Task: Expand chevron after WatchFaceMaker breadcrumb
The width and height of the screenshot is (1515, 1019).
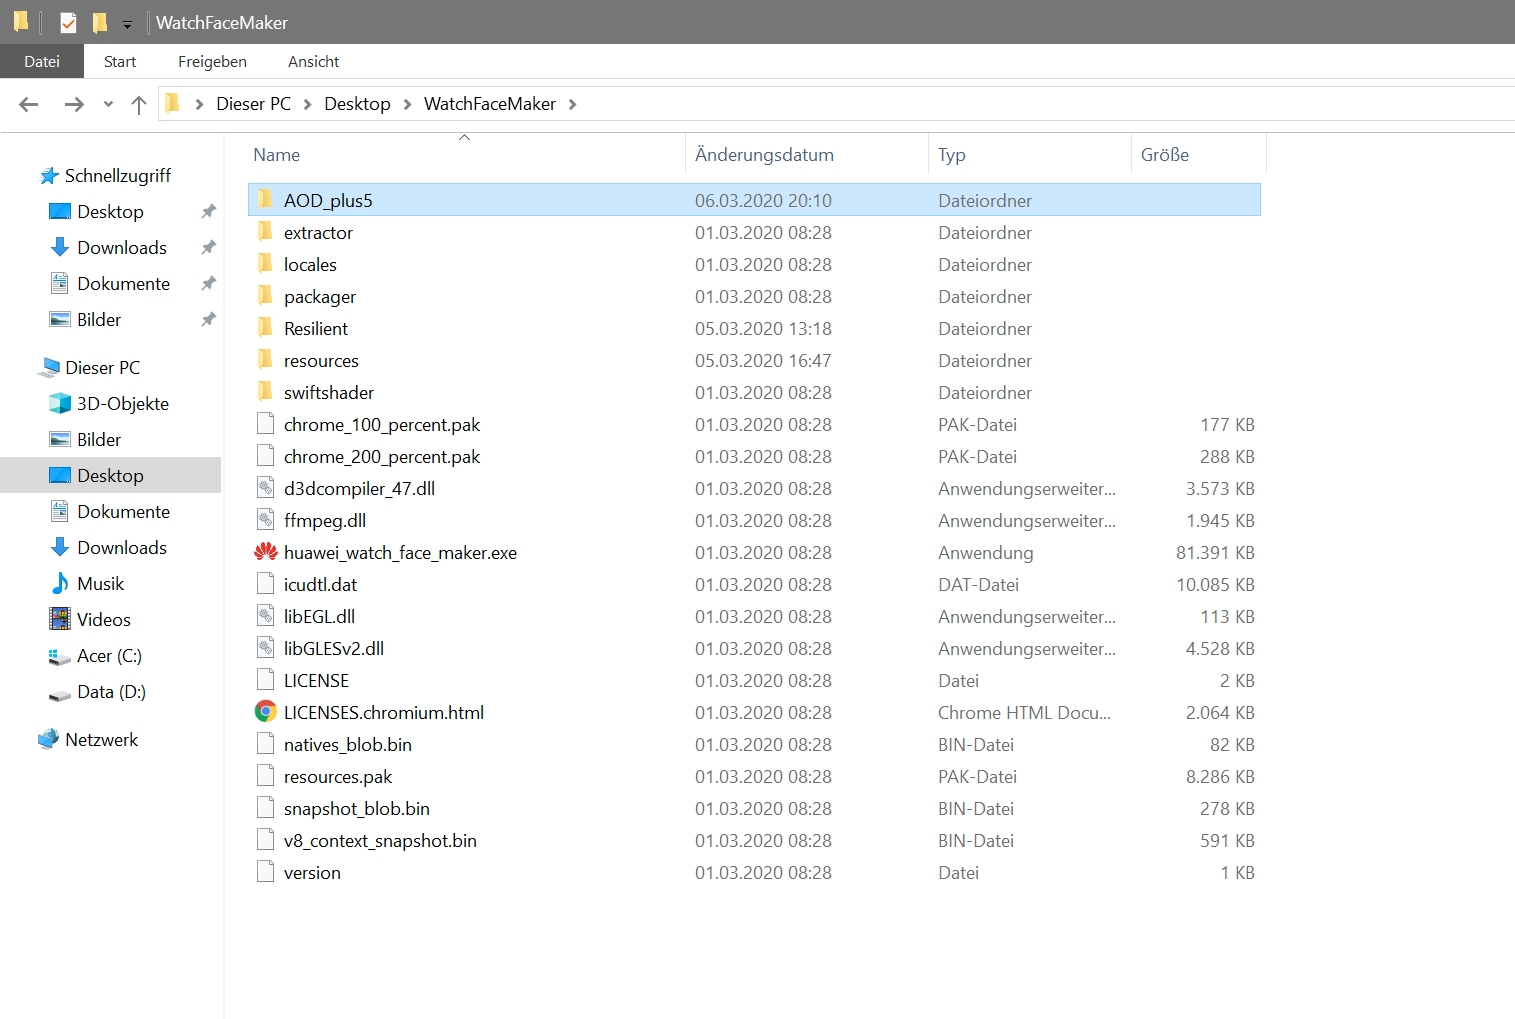Action: [572, 104]
